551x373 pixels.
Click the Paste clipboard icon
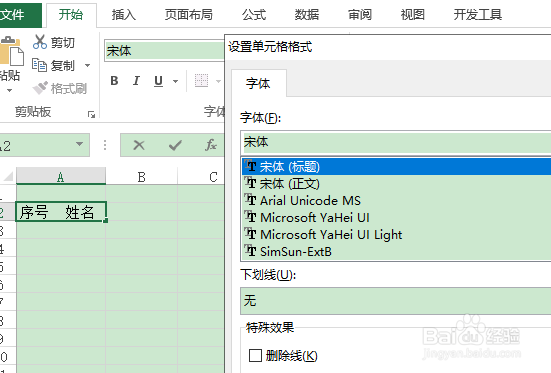click(11, 51)
